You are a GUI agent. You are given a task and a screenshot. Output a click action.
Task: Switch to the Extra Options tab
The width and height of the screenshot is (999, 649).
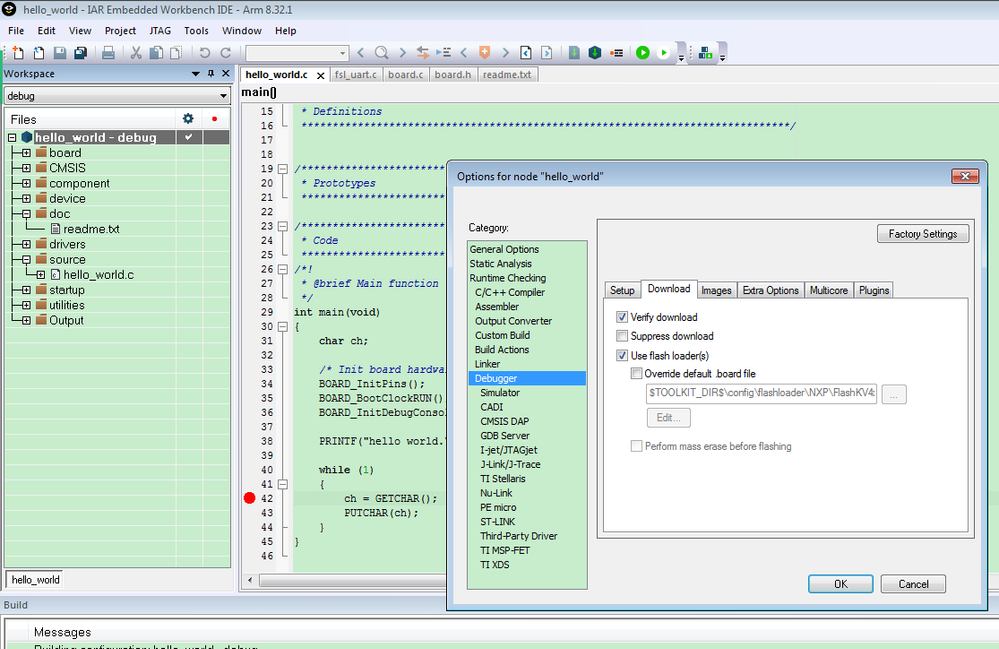(770, 290)
